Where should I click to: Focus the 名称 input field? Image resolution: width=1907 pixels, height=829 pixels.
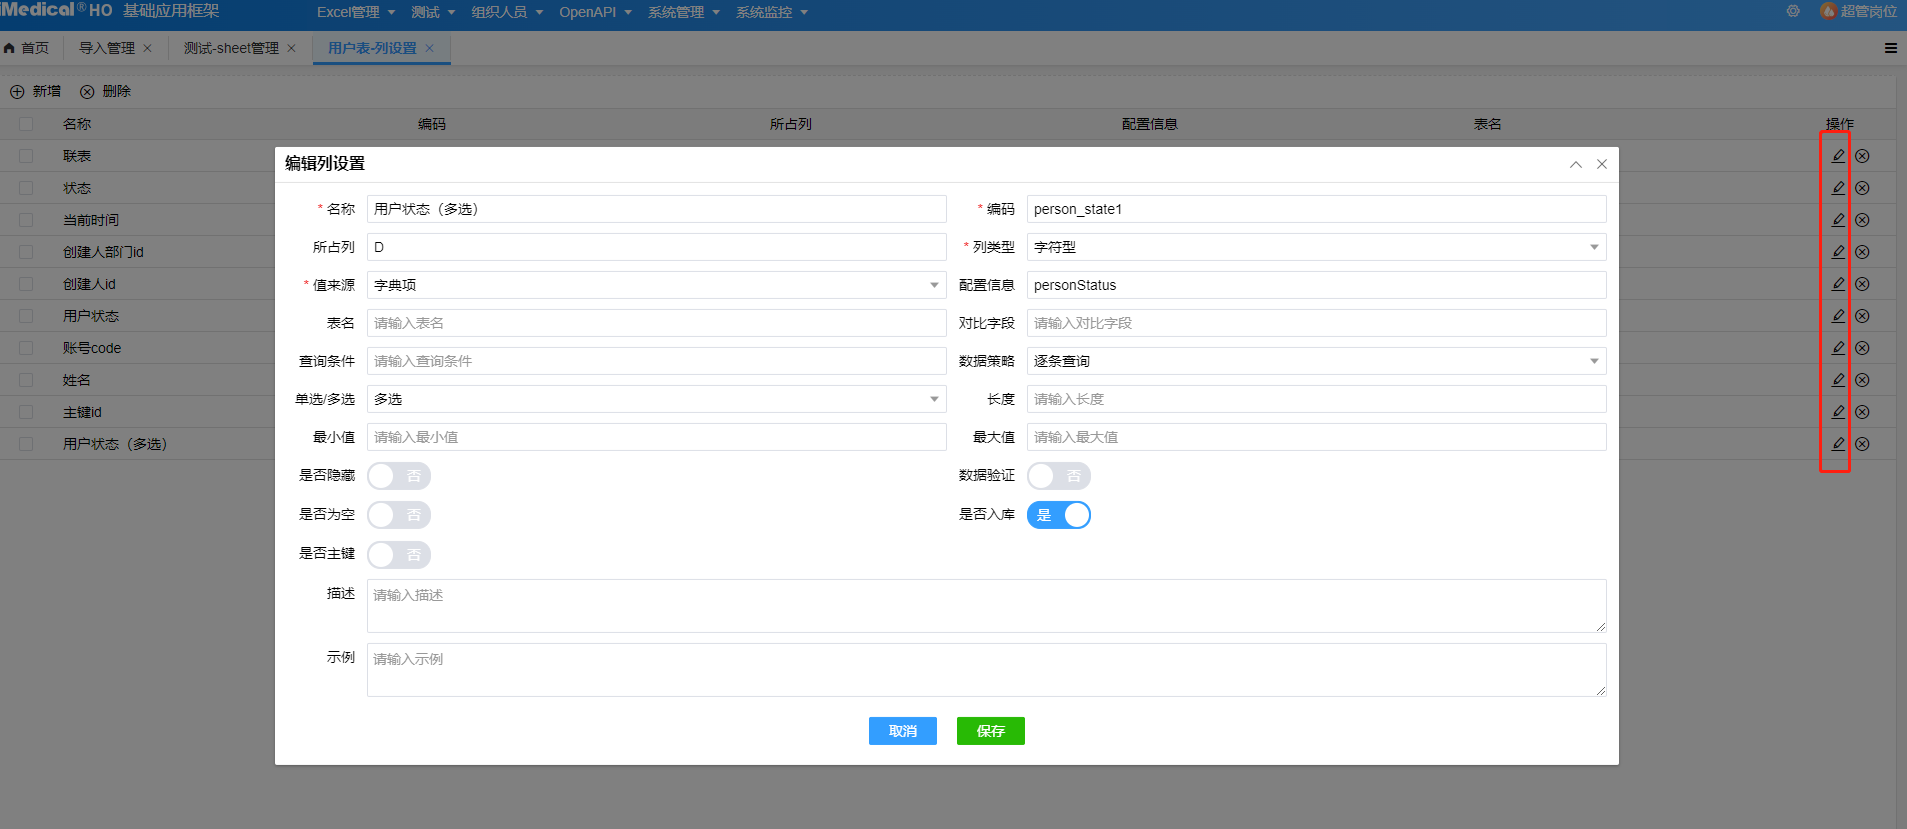tap(657, 209)
